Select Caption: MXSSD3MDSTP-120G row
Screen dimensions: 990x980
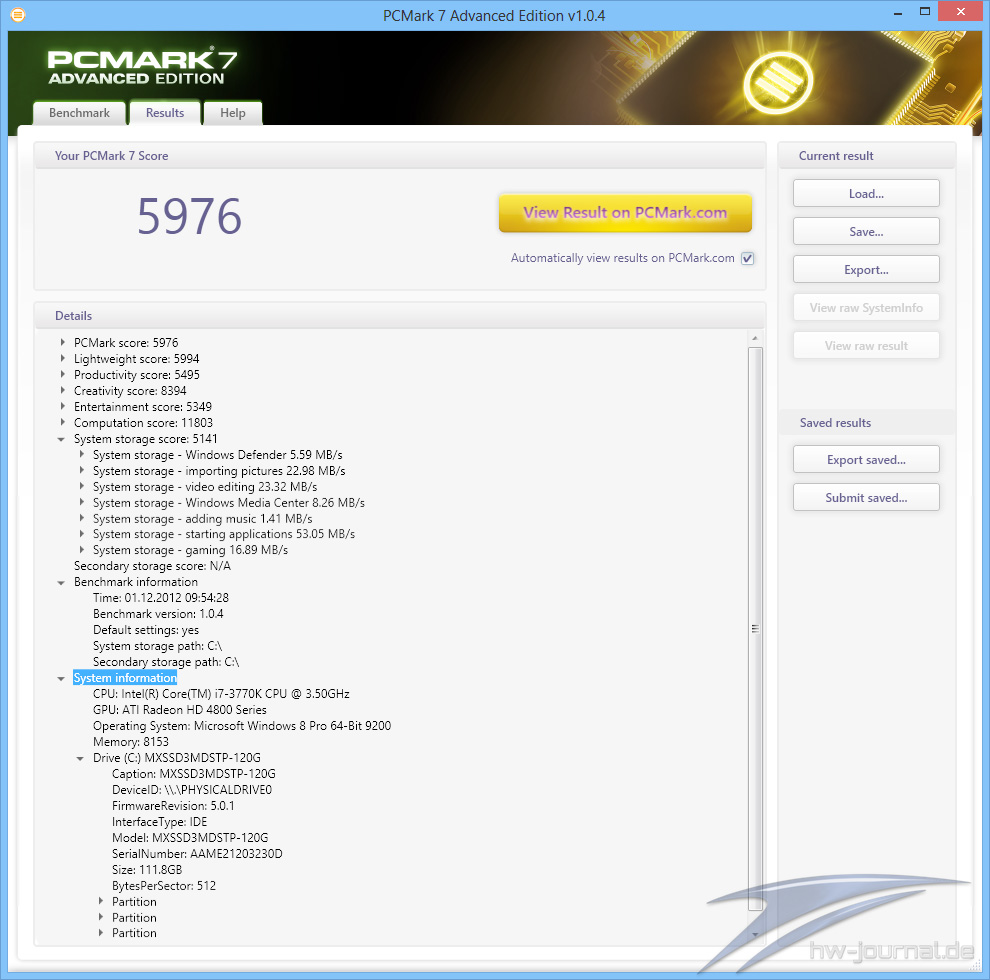[194, 774]
